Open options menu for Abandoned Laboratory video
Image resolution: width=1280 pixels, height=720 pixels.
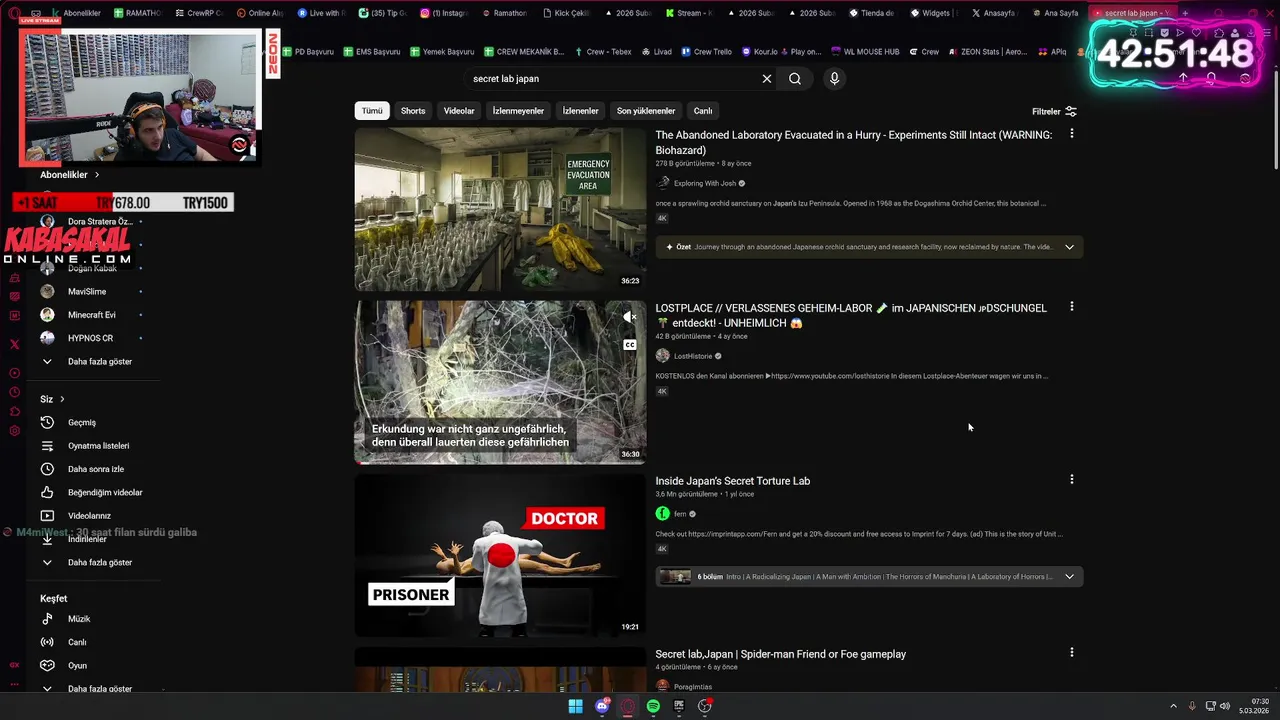[1071, 134]
